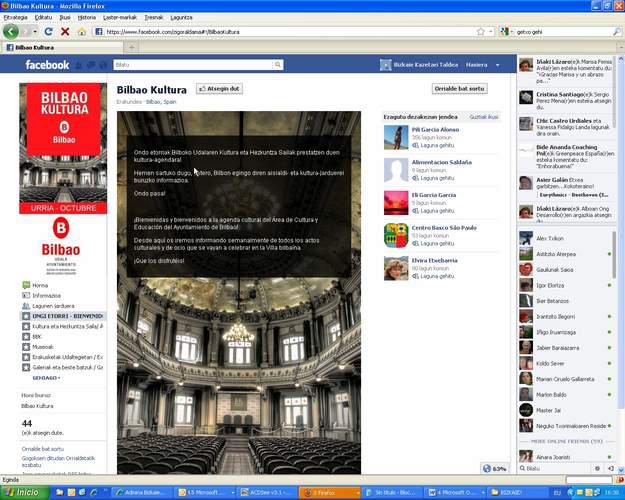Click the star icon beside Museoak
This screenshot has height=500, width=625.
[26, 347]
